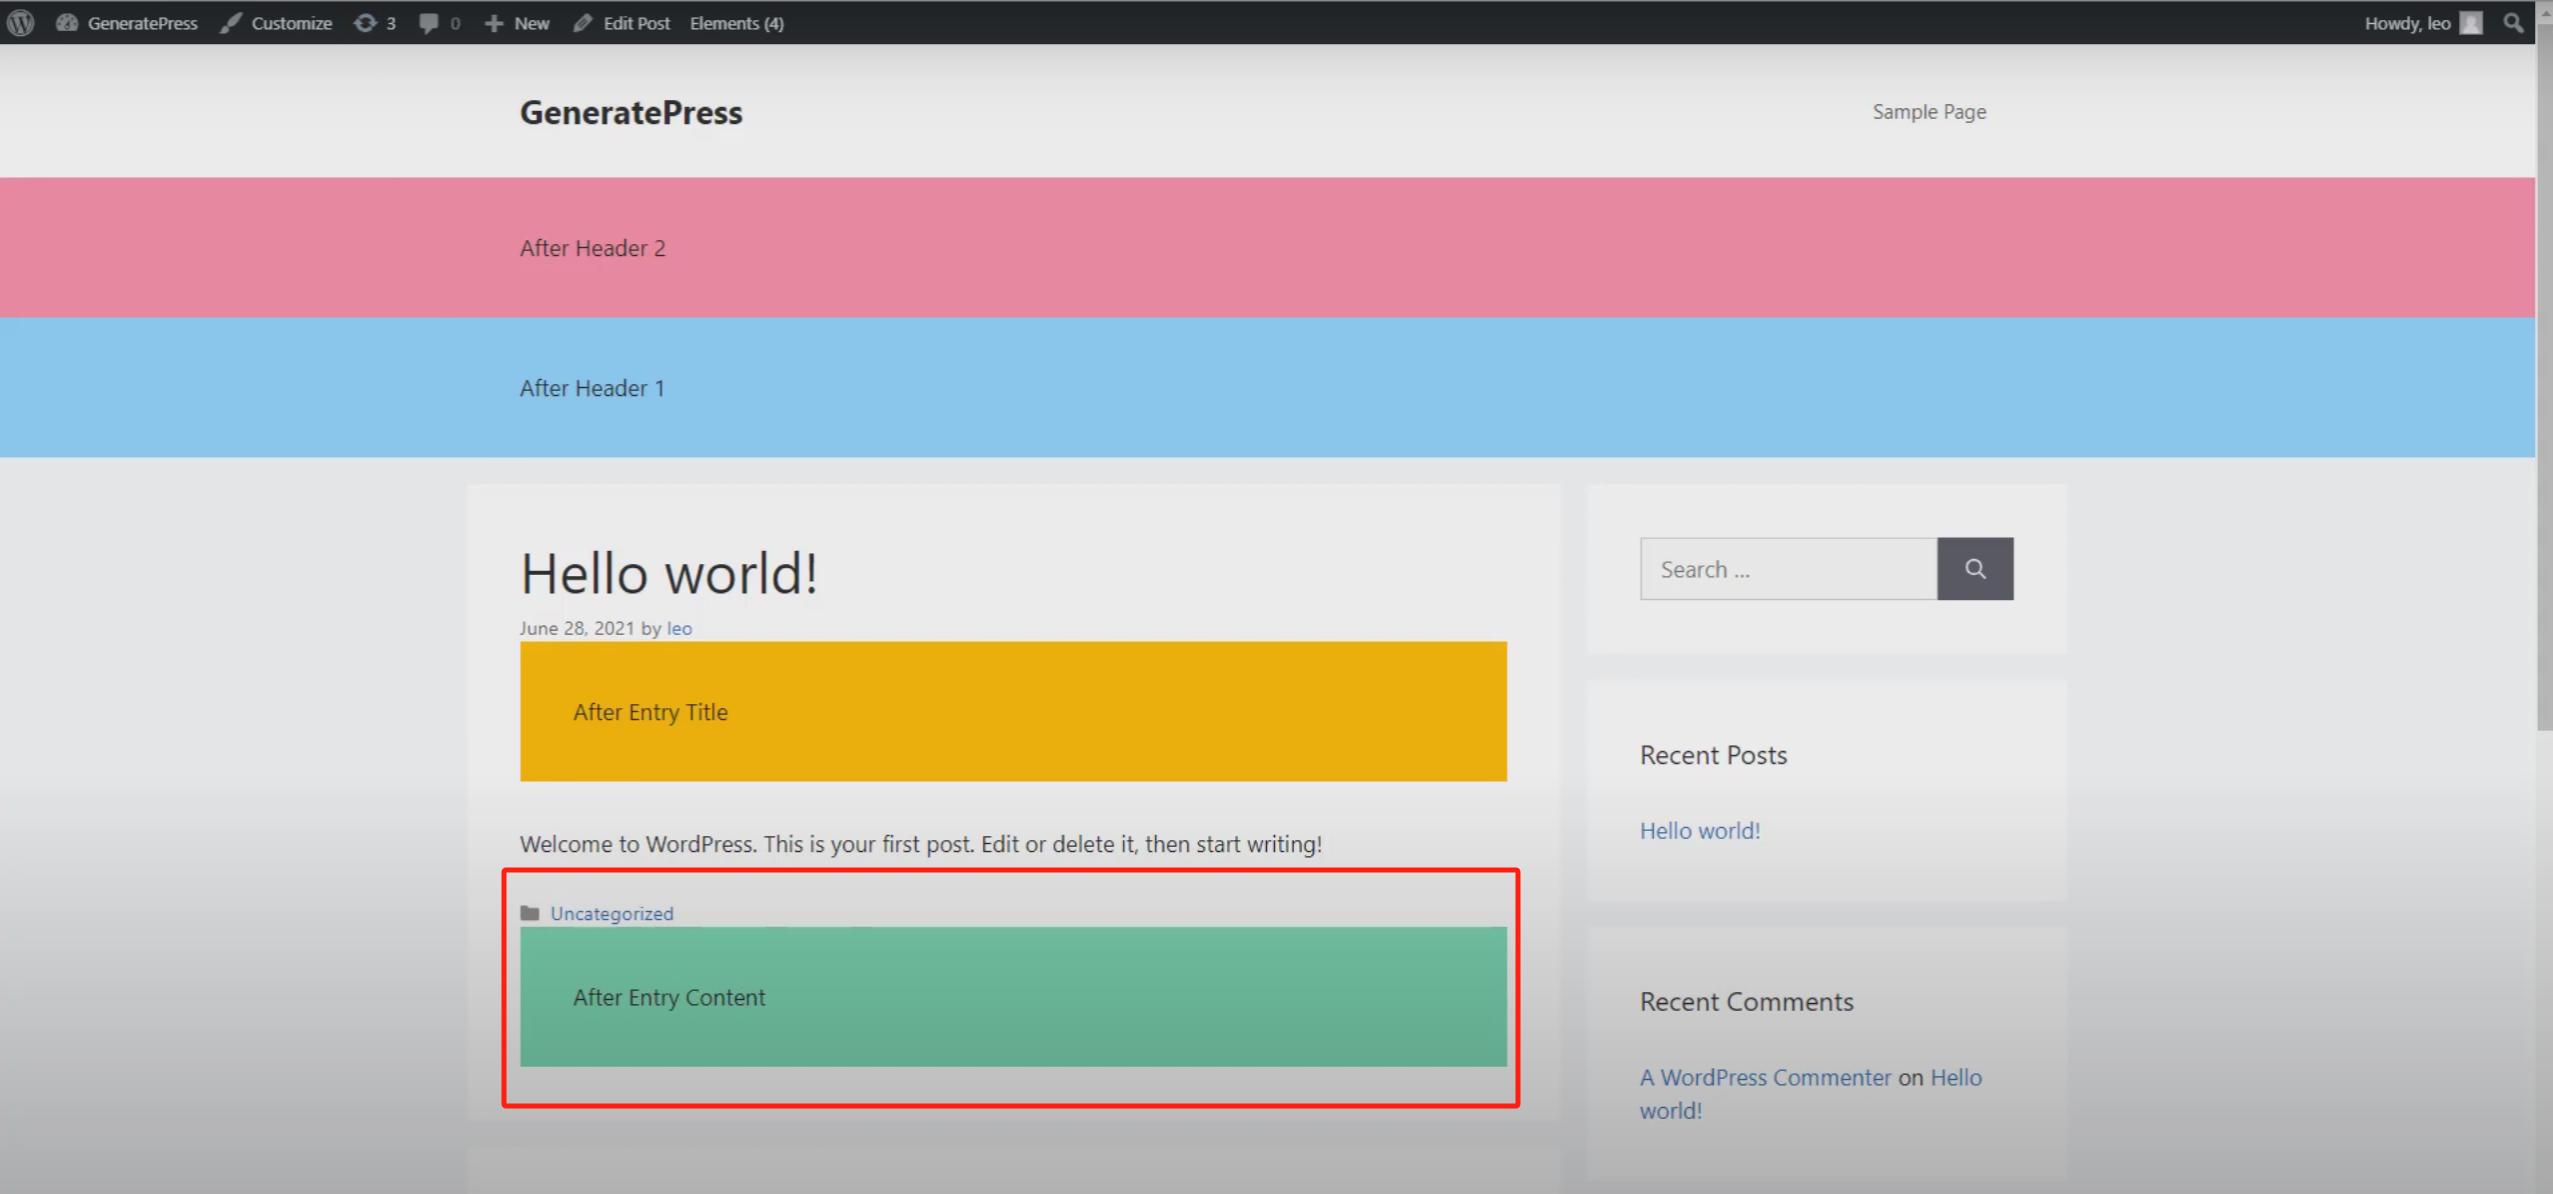Open Hello world! under Recent Posts
Screen dimensions: 2553x1194
pyautogui.click(x=1699, y=830)
